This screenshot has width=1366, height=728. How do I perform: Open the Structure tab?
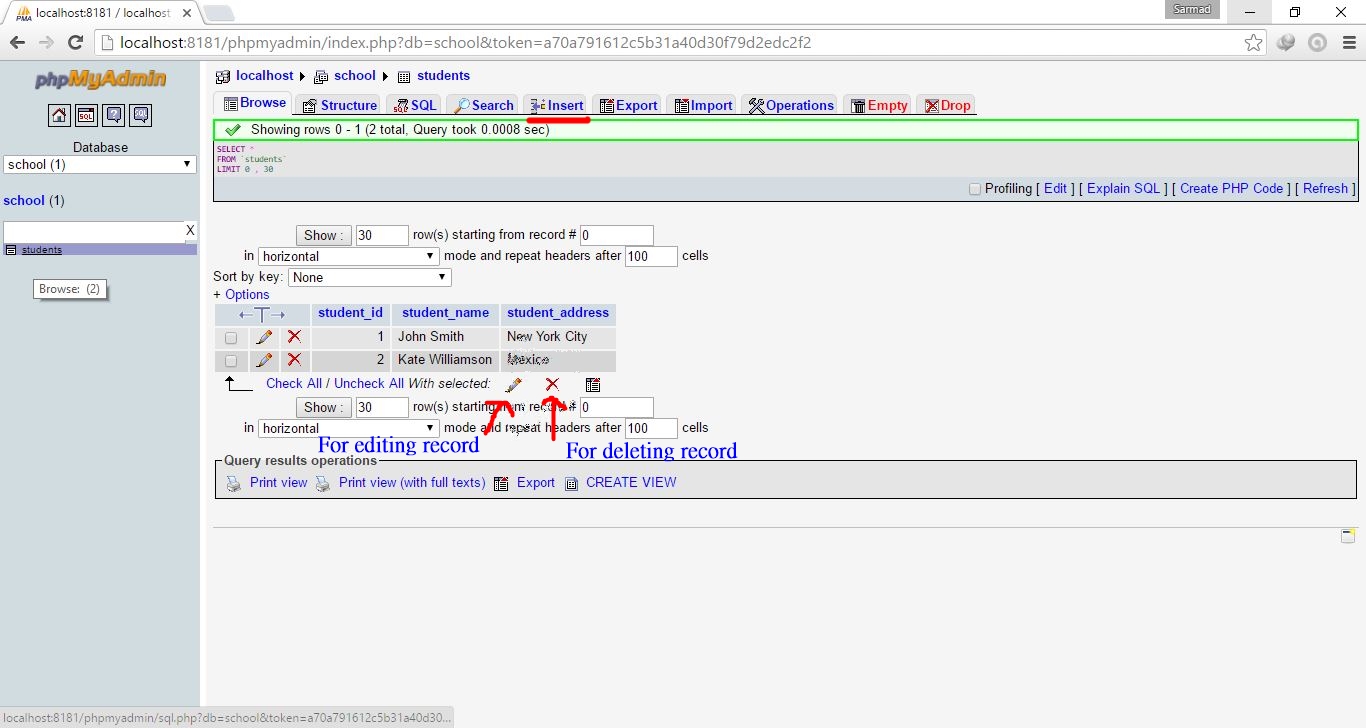(338, 104)
